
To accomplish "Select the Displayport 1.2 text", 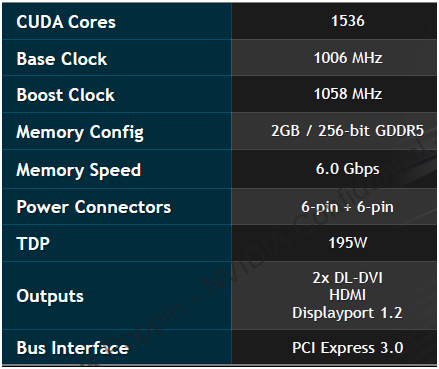I will point(347,313).
